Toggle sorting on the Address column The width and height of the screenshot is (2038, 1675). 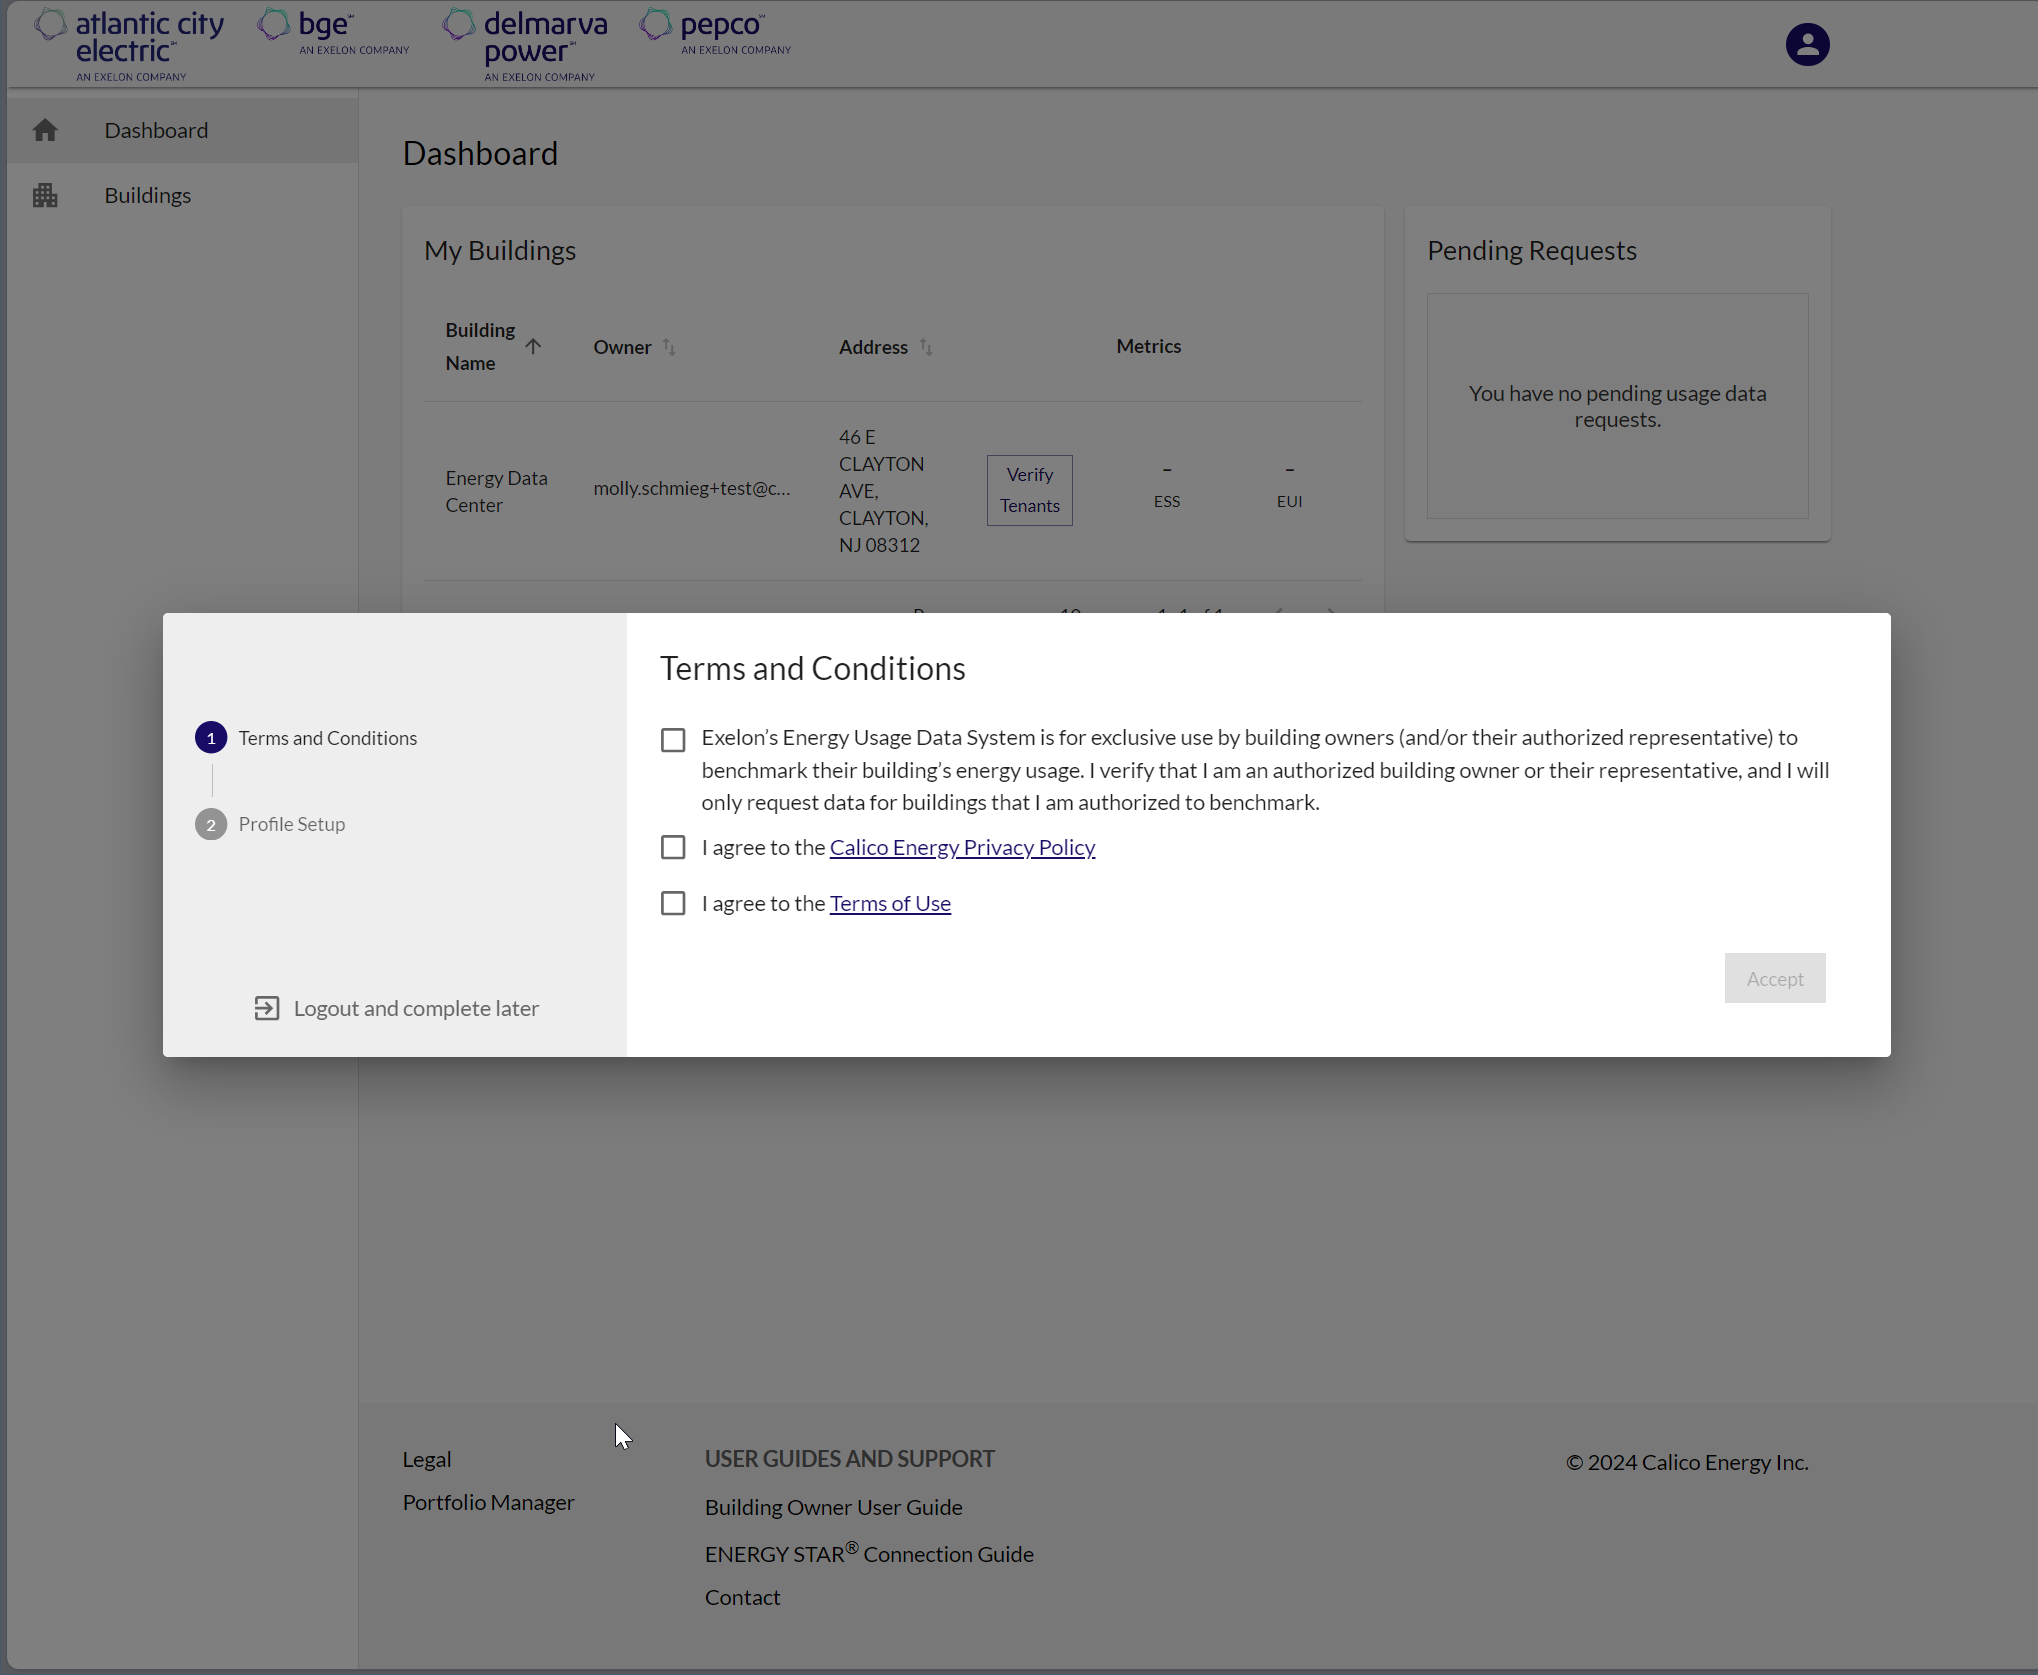click(x=925, y=348)
